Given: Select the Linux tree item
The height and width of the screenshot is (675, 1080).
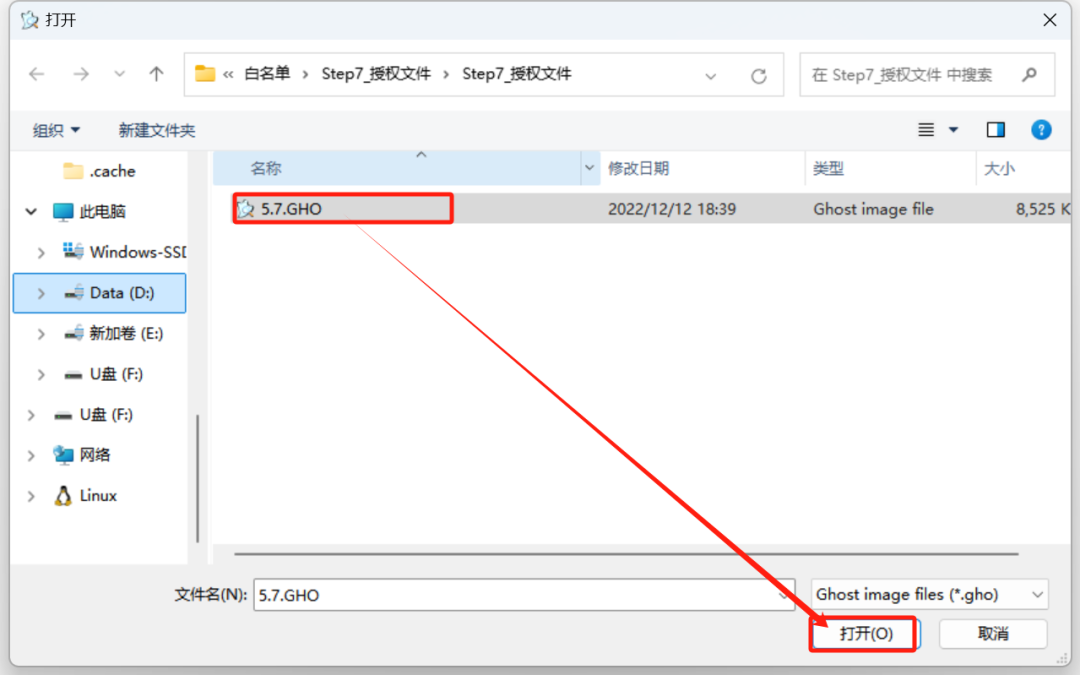Looking at the screenshot, I should [x=85, y=496].
